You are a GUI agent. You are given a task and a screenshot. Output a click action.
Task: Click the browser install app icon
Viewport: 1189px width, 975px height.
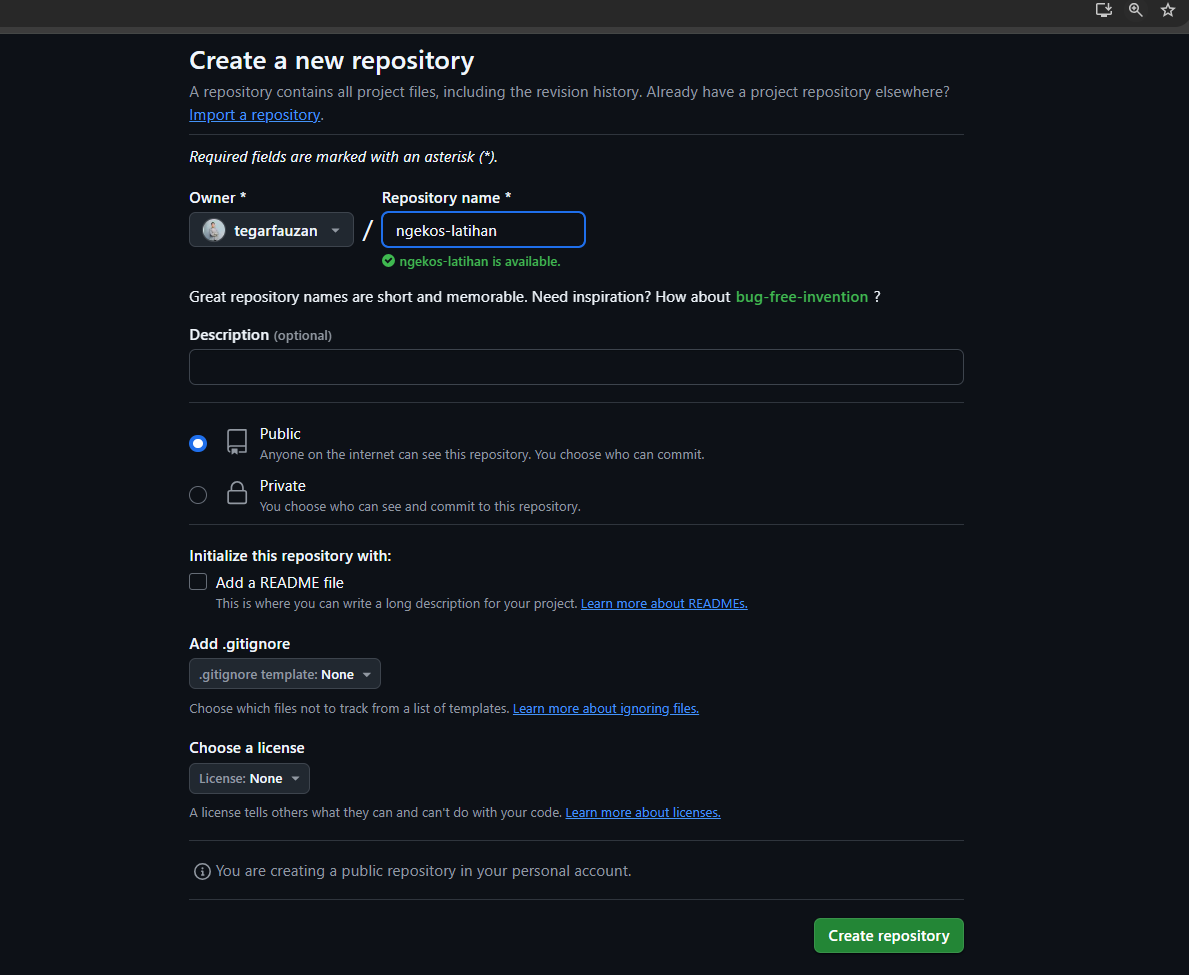(1103, 10)
